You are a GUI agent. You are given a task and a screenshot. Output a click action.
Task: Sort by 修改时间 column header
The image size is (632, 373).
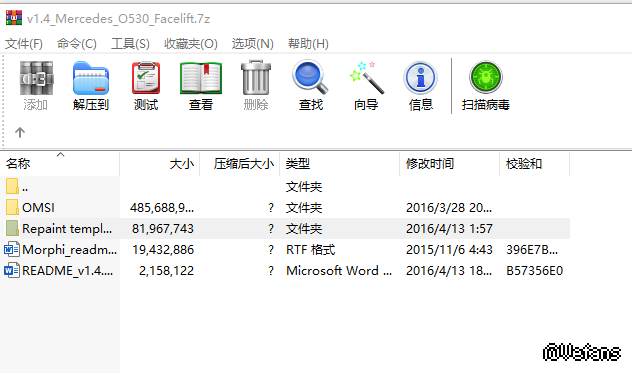449,164
